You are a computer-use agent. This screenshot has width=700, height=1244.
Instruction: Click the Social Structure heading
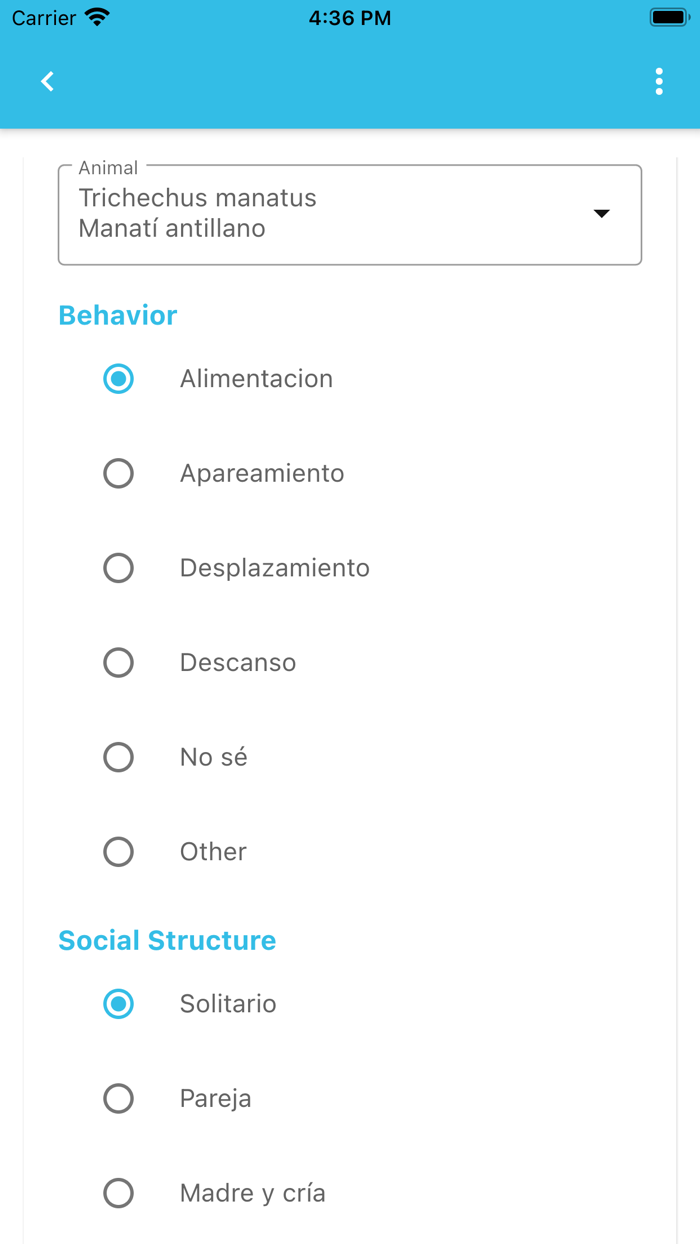point(167,940)
